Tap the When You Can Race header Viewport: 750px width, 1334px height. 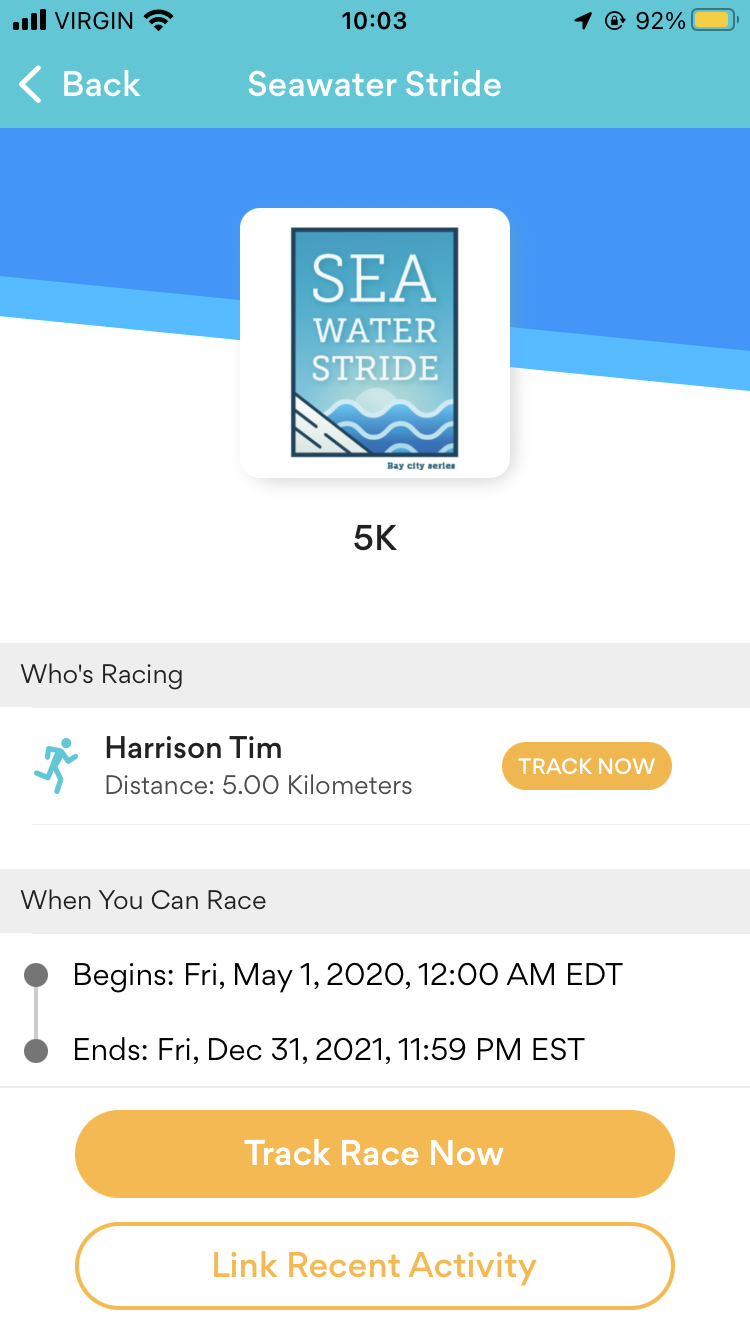point(144,900)
